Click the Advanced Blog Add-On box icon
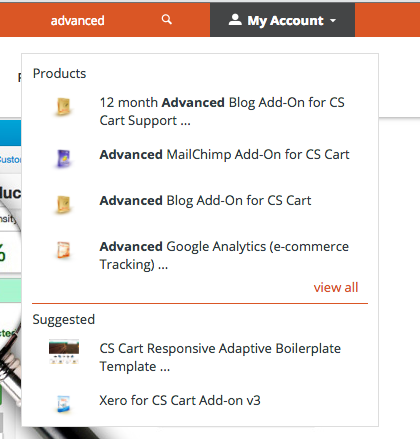 [63, 204]
